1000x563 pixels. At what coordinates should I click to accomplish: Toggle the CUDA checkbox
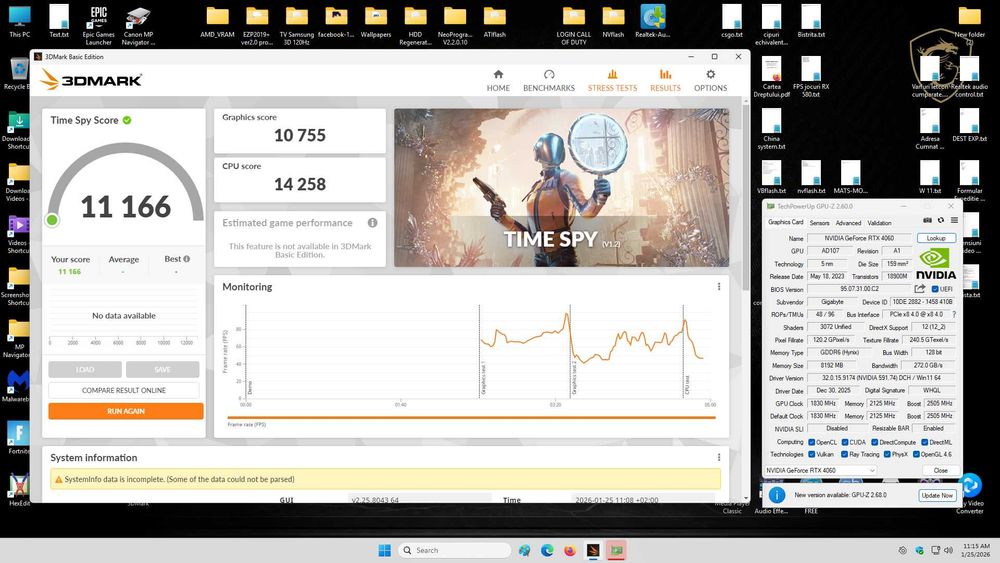click(x=844, y=442)
